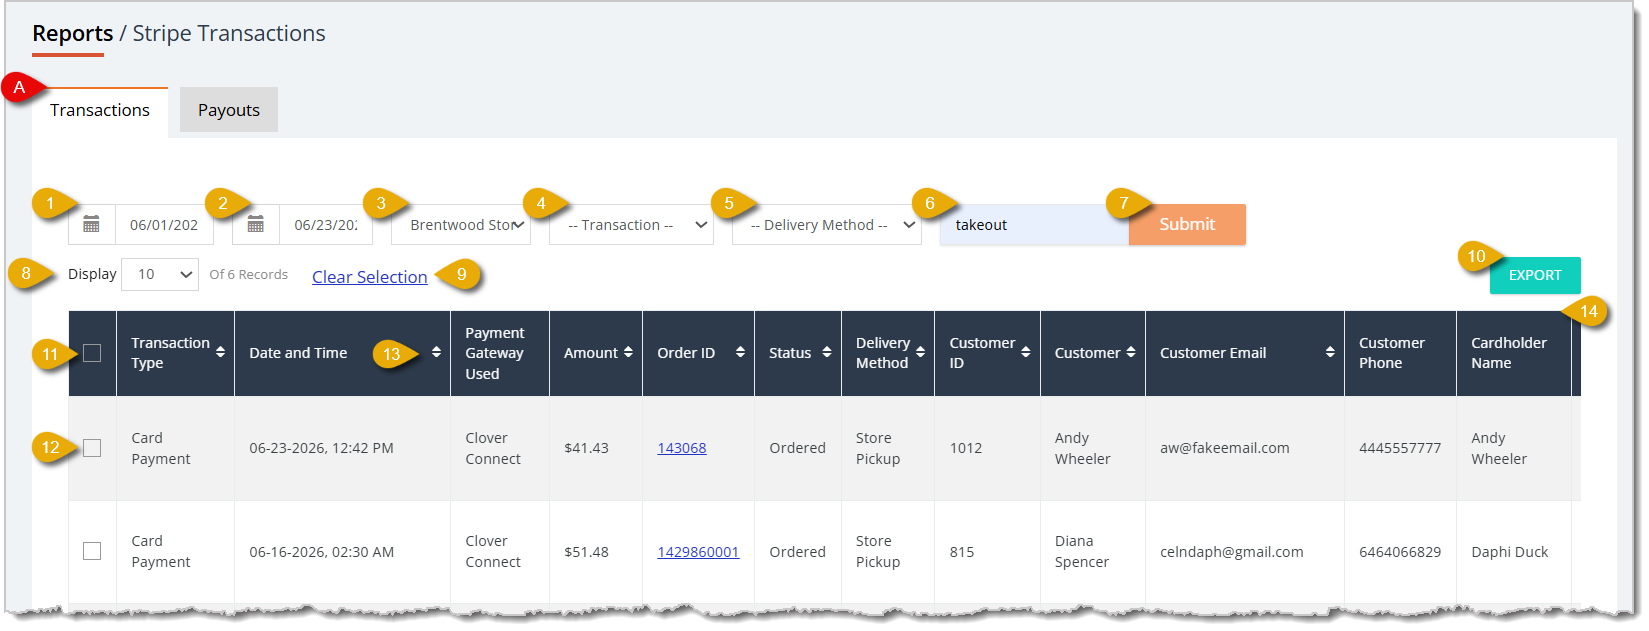Click the end date field 06/23/202
Screen dimensions: 1649x631
click(x=326, y=224)
